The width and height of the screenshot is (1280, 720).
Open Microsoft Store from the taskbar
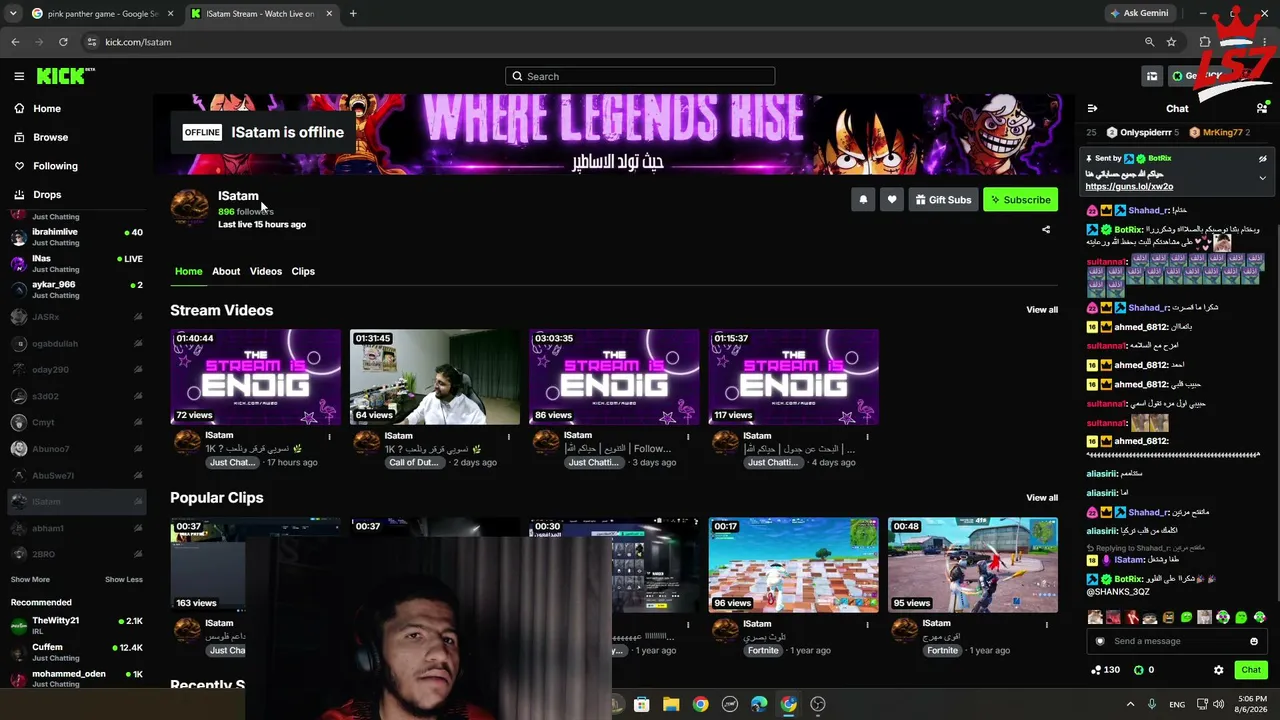pos(642,704)
